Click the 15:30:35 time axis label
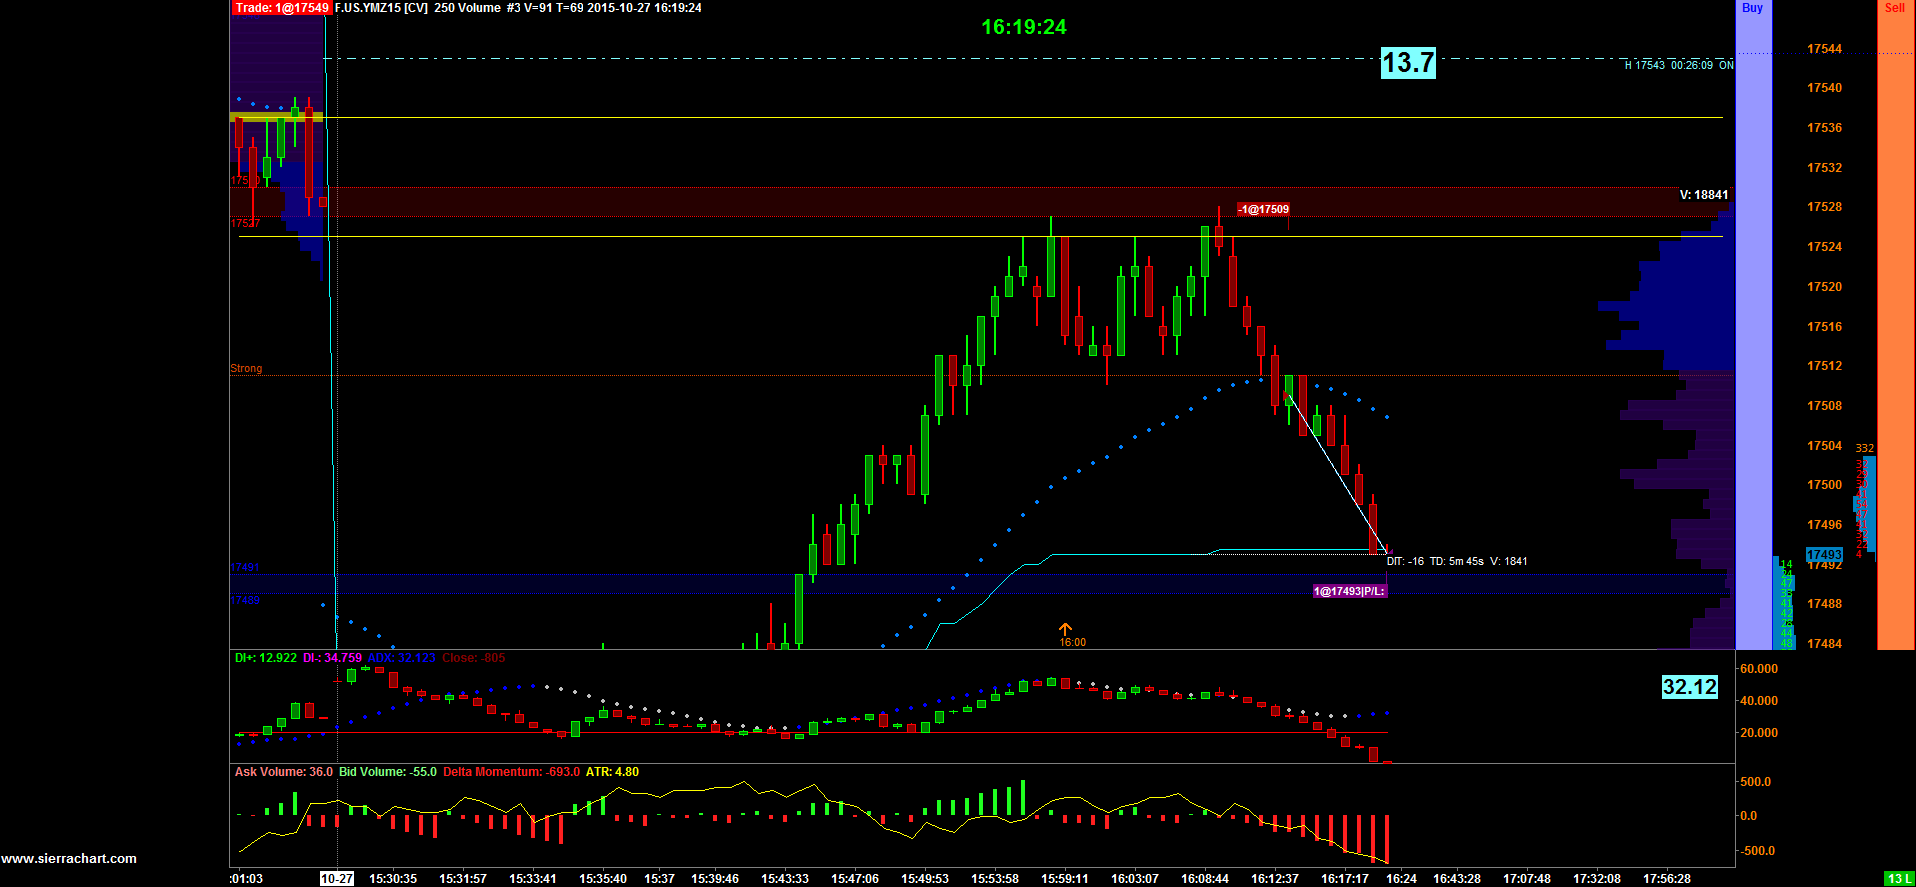This screenshot has width=1916, height=887. [393, 879]
